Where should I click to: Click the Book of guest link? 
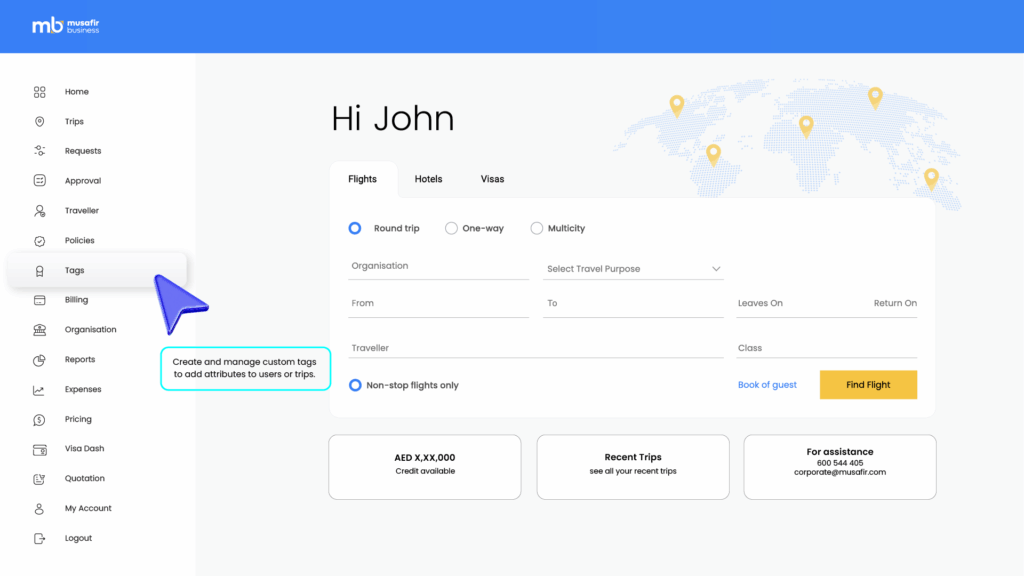click(x=767, y=385)
